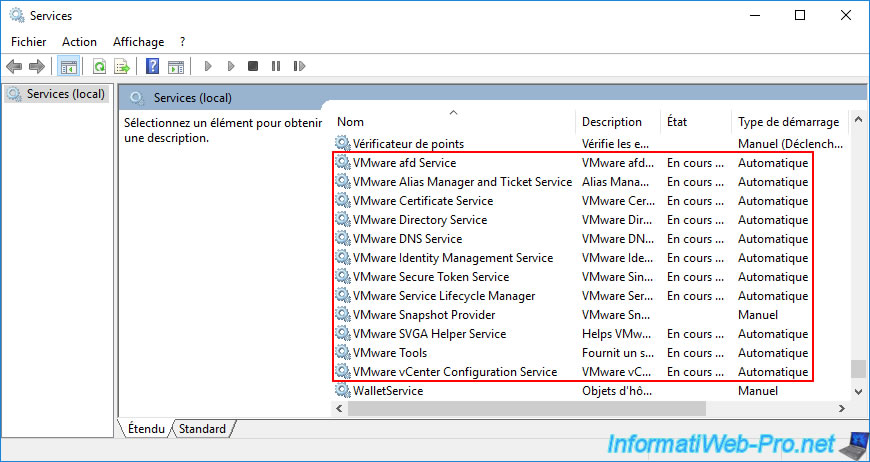
Task: Open the Action menu
Action: tap(79, 42)
